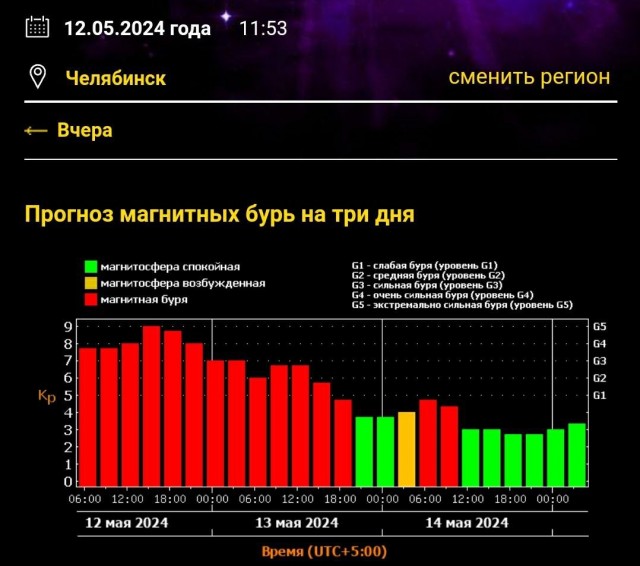
Task: Click the yellow legend swatch магнитосфера возбужденная
Action: click(x=91, y=283)
